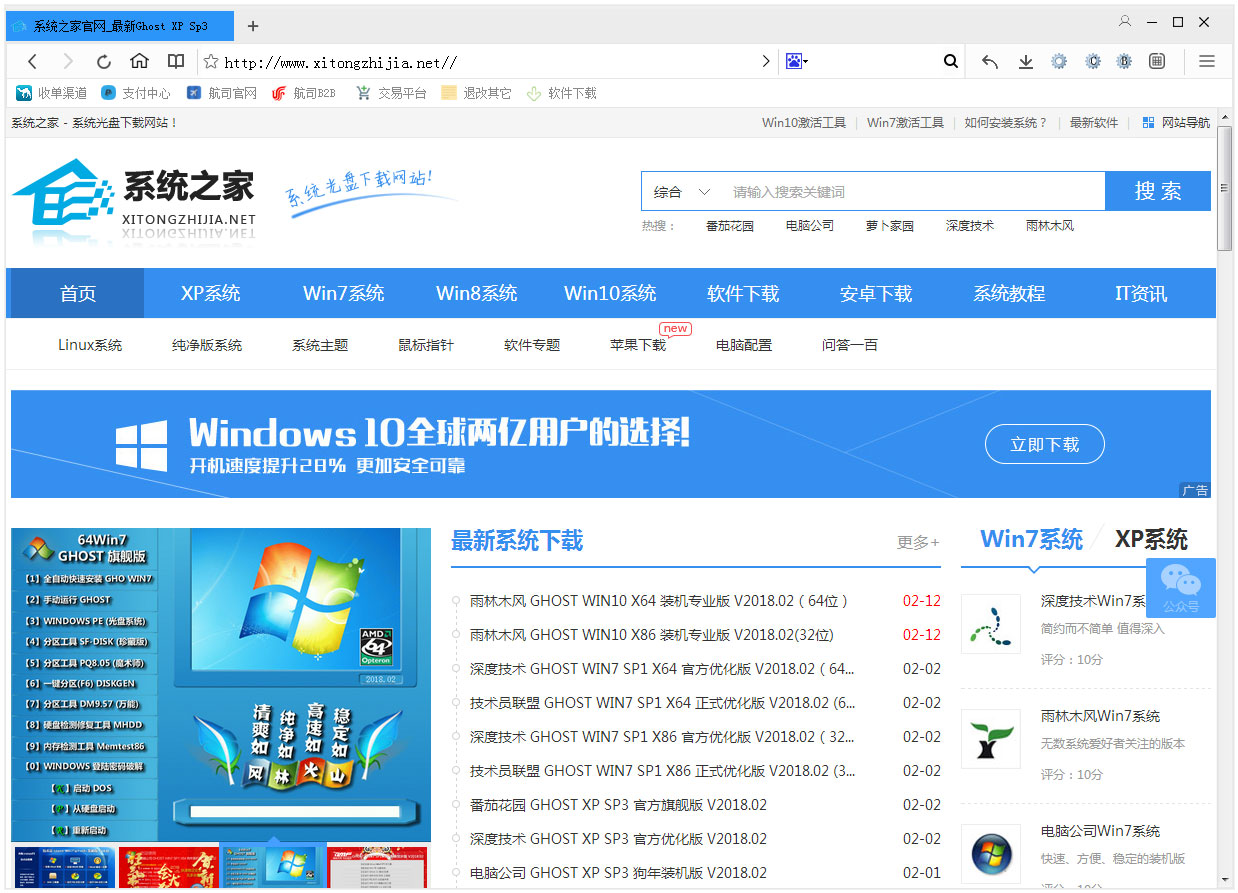Reload the page with the refresh icon
Screen dimensions: 1238x893
click(104, 62)
